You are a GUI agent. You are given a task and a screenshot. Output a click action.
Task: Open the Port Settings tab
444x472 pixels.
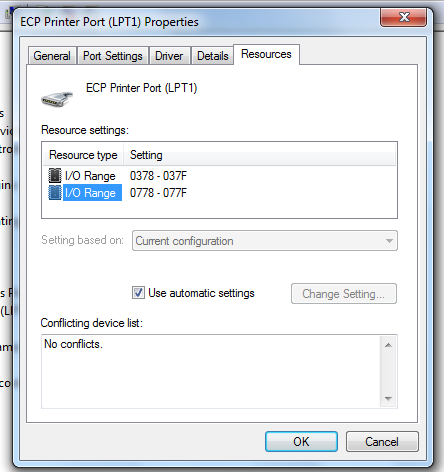tap(113, 56)
